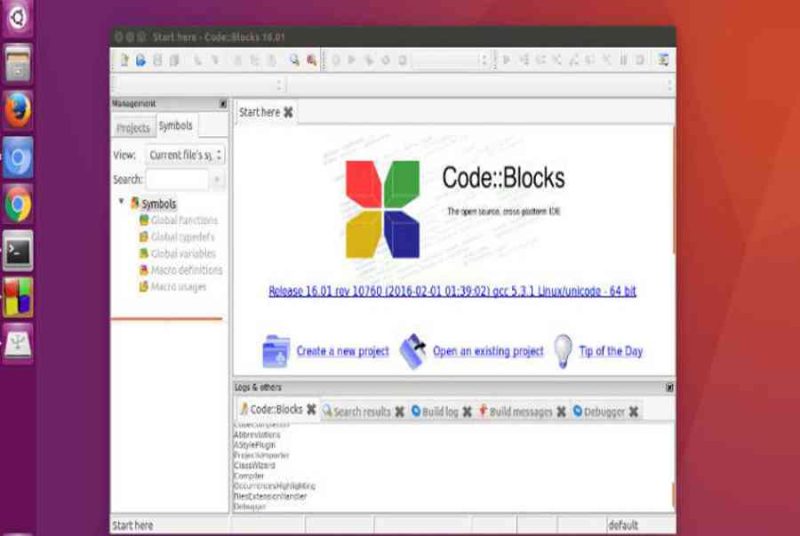Open the Debugging windows toolbar icon

coord(663,60)
